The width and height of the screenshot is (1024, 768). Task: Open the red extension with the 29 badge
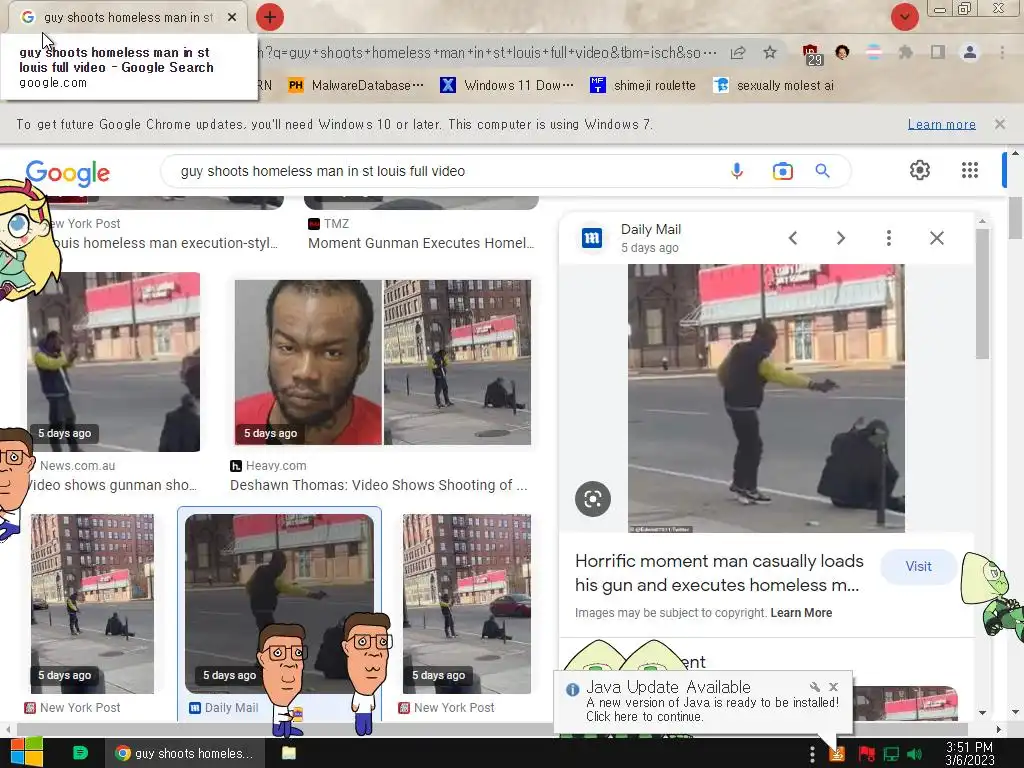pyautogui.click(x=812, y=54)
